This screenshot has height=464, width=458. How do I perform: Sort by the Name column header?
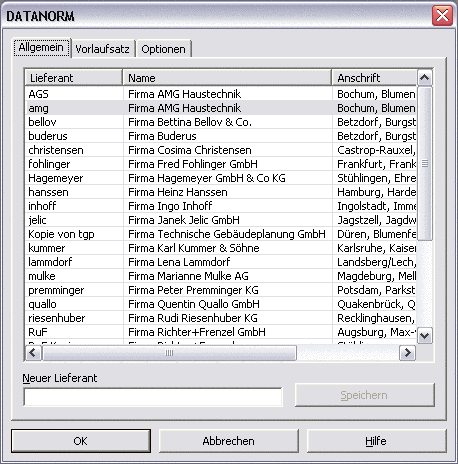pyautogui.click(x=227, y=78)
